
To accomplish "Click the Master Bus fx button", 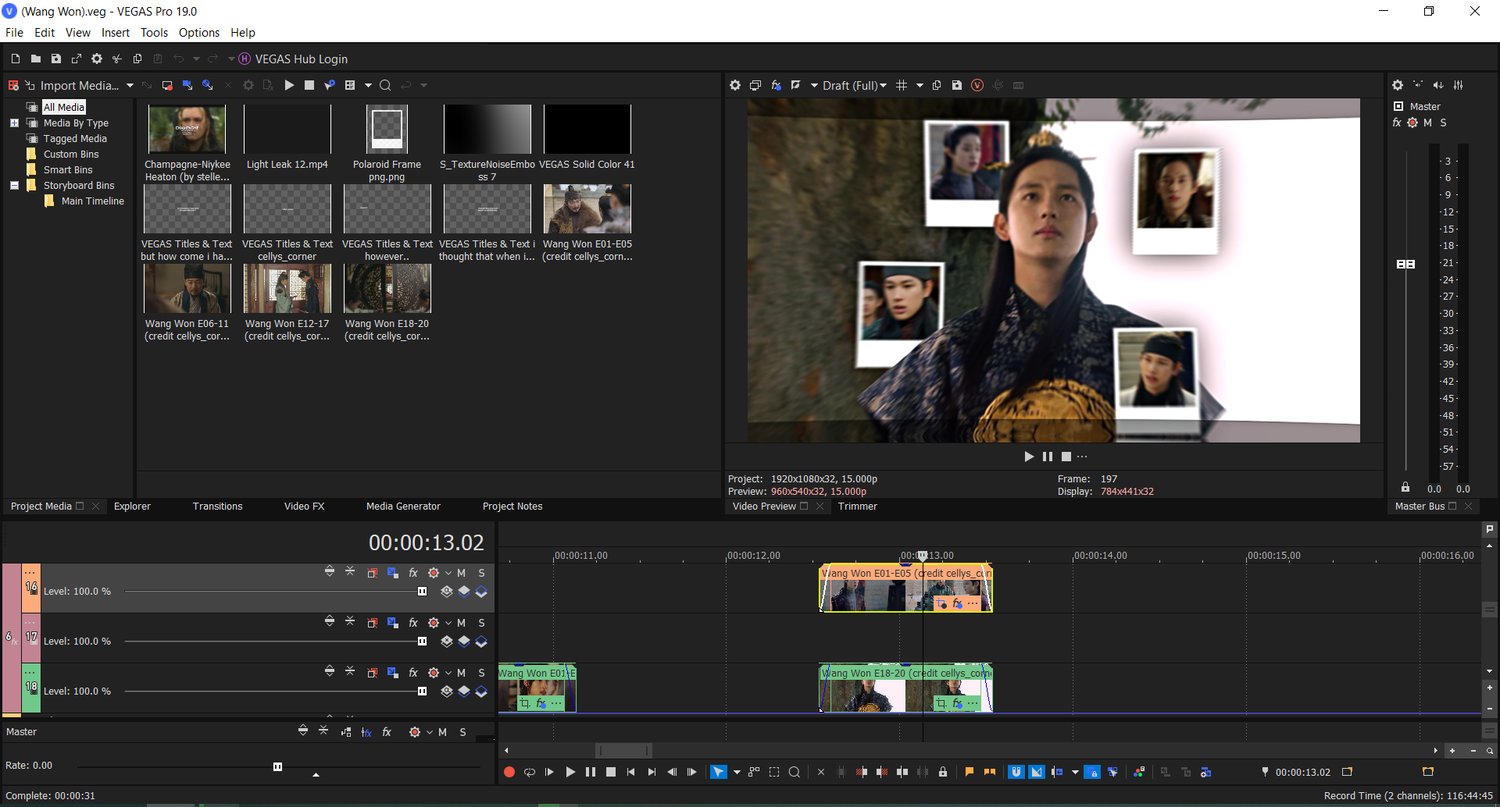I will coord(1396,123).
